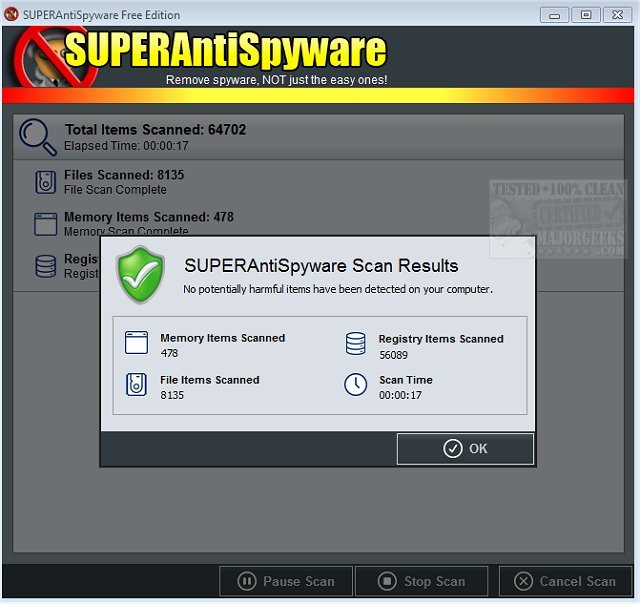The image size is (640, 604).
Task: Click the SUPERAntiSpyware logo in the banner
Action: (225, 50)
